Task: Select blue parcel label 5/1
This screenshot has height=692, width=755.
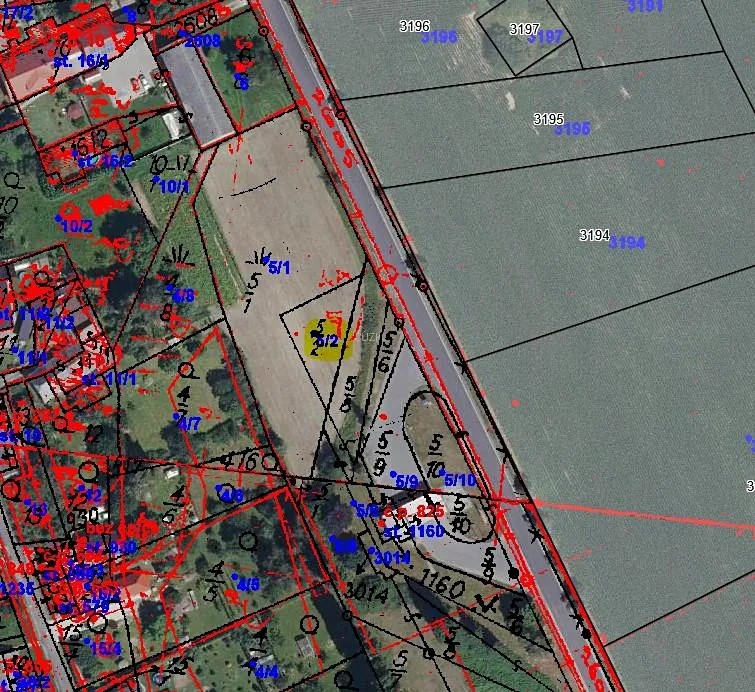Action: 279,268
